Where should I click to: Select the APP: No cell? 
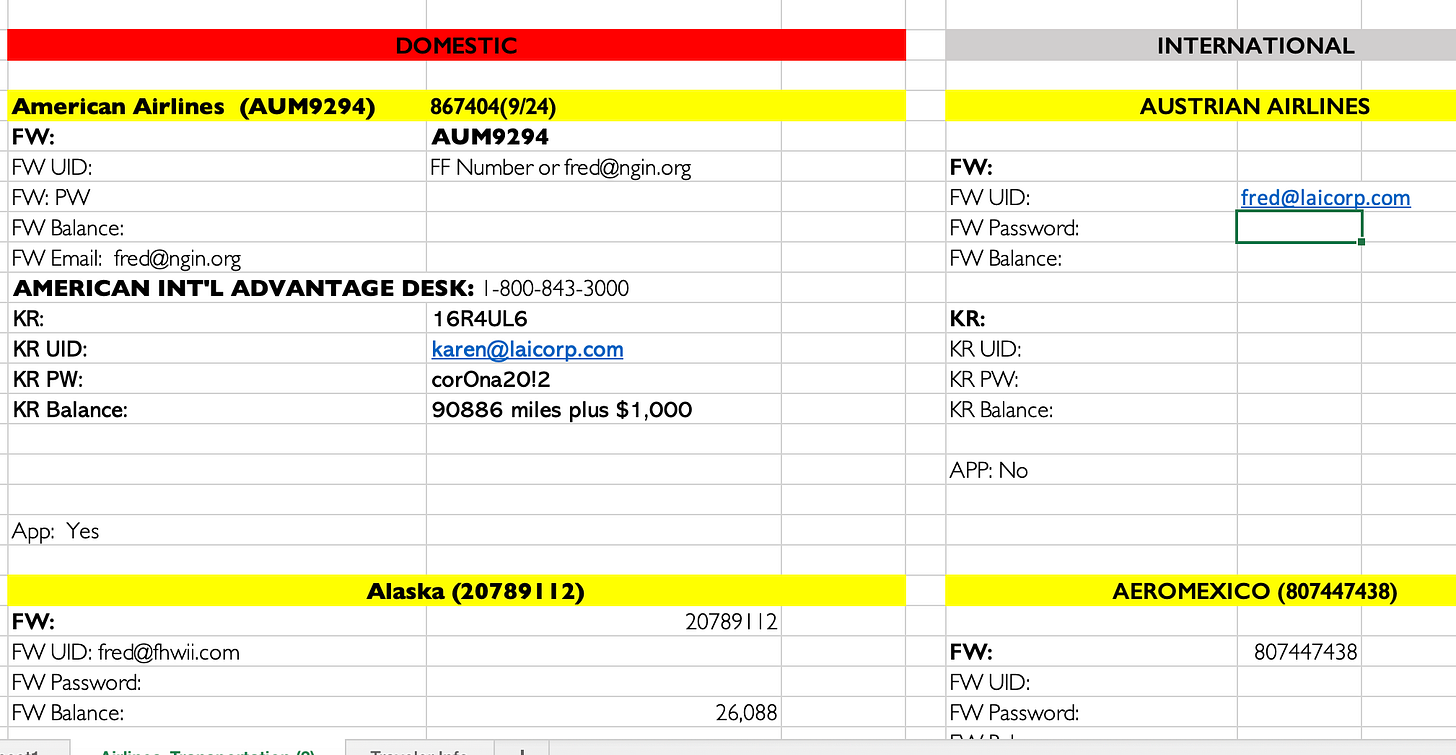pos(1091,470)
